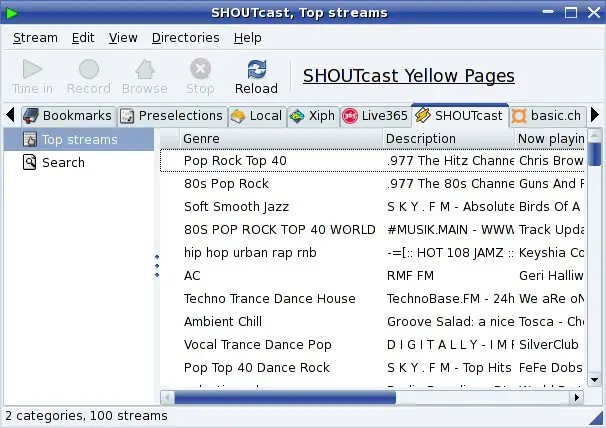Screen dimensions: 606x428
Task: Click the Browse home icon
Action: (145, 69)
